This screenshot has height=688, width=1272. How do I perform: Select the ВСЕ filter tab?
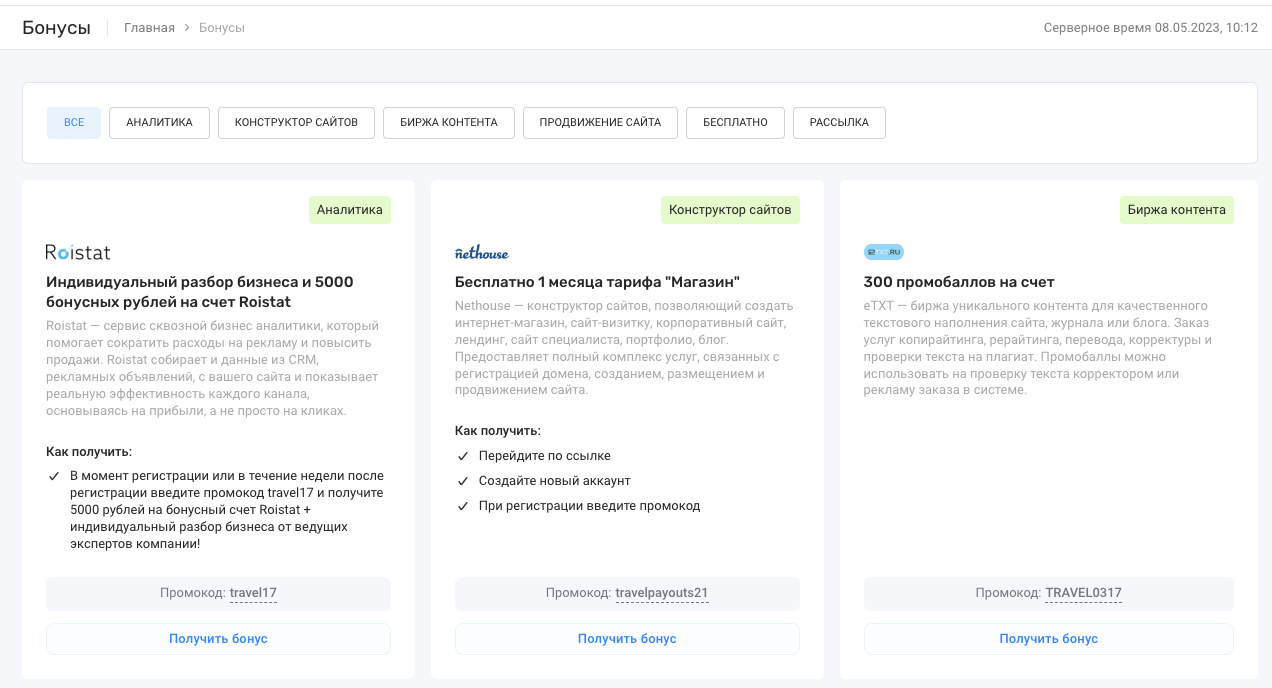click(x=74, y=123)
